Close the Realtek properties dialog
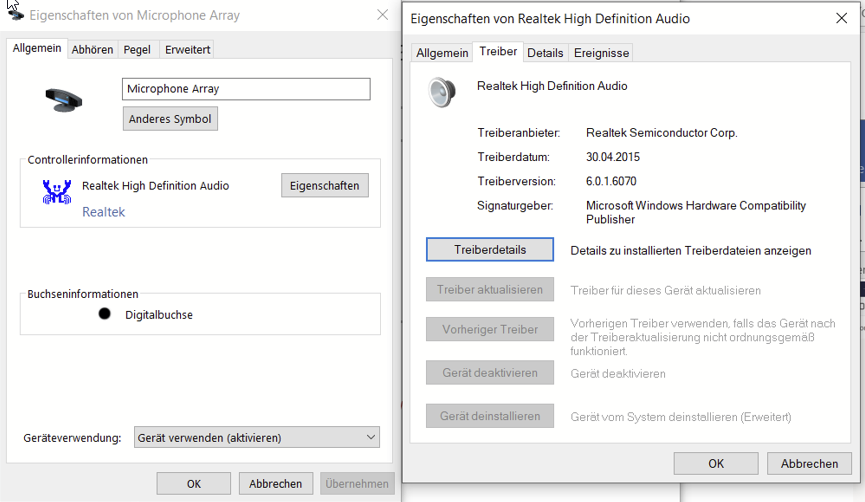 [x=841, y=18]
